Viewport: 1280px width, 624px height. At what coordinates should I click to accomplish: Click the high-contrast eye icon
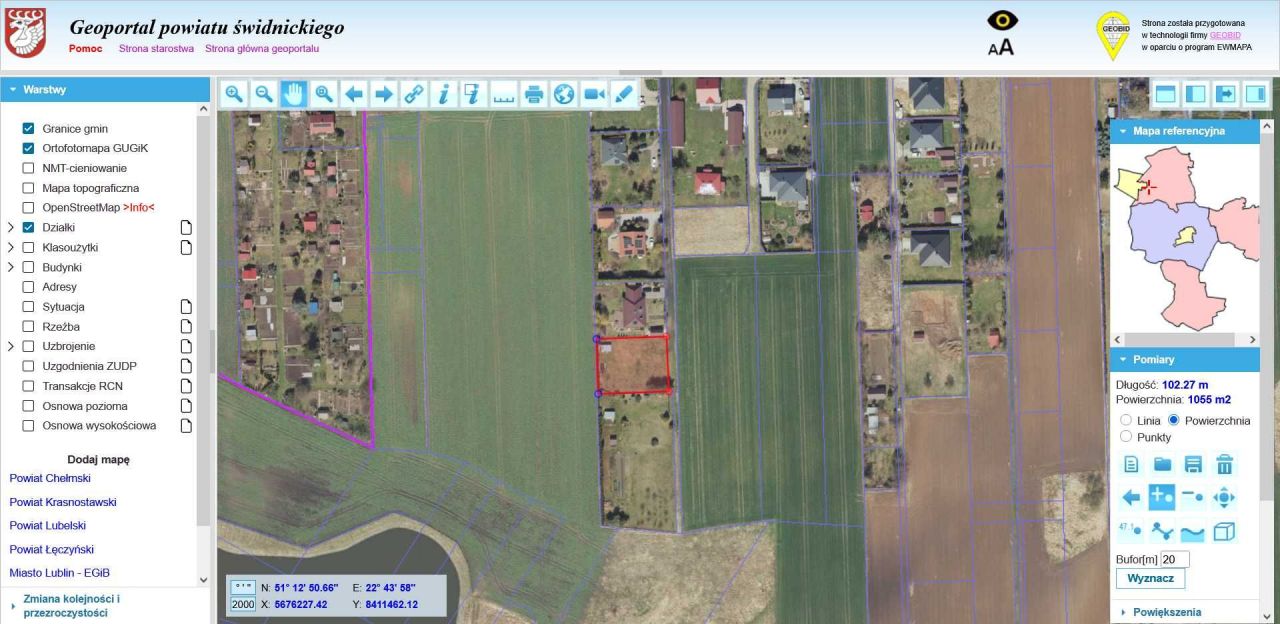1002,21
